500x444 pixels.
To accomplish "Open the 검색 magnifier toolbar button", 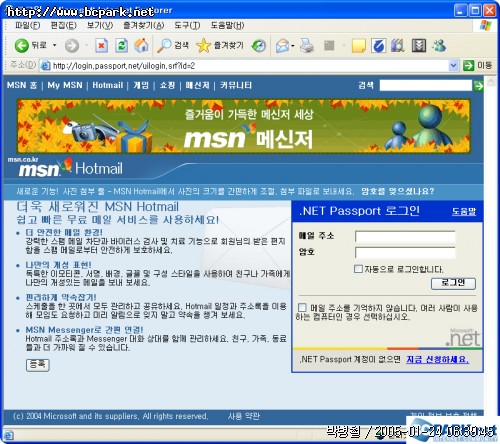I will [172, 46].
